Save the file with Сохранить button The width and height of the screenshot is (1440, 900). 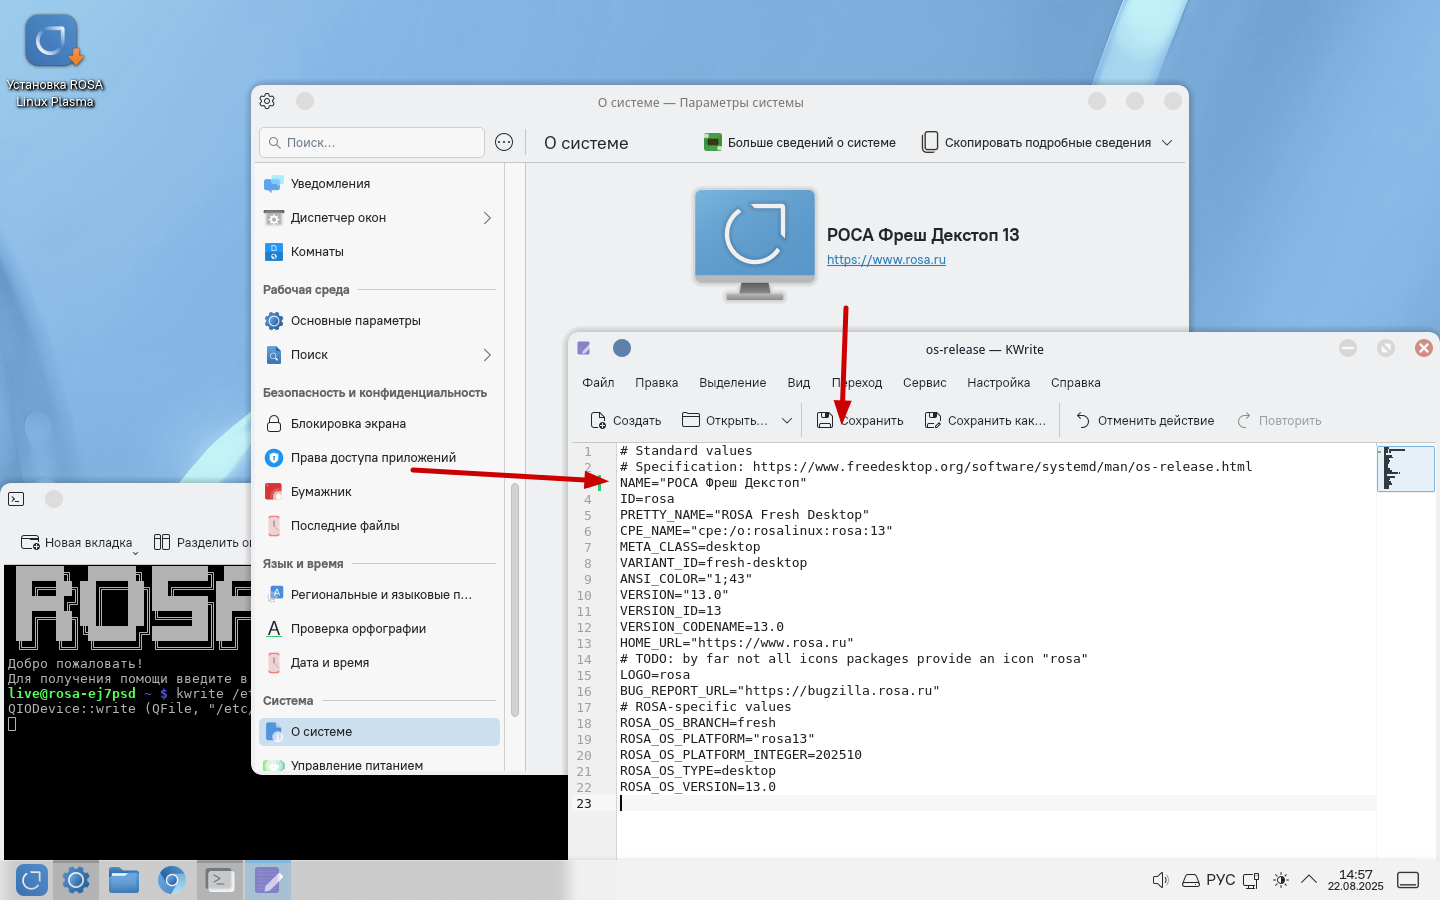coord(860,421)
